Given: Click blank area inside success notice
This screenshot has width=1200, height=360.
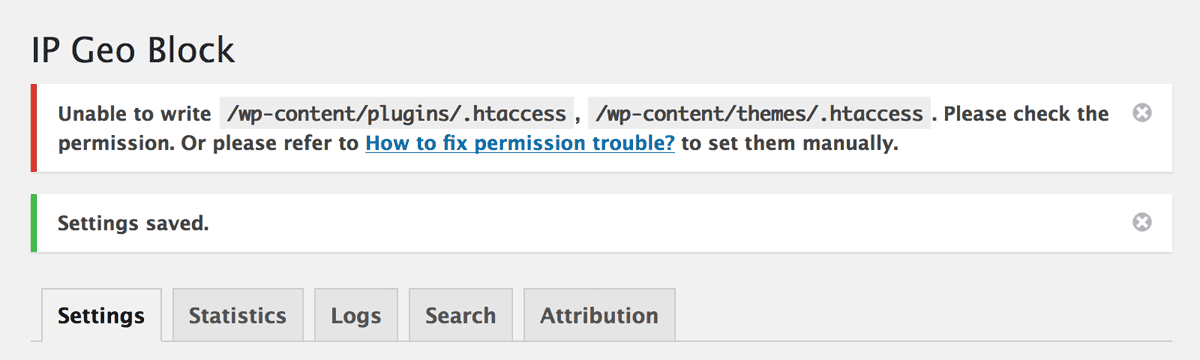Looking at the screenshot, I should (x=670, y=223).
